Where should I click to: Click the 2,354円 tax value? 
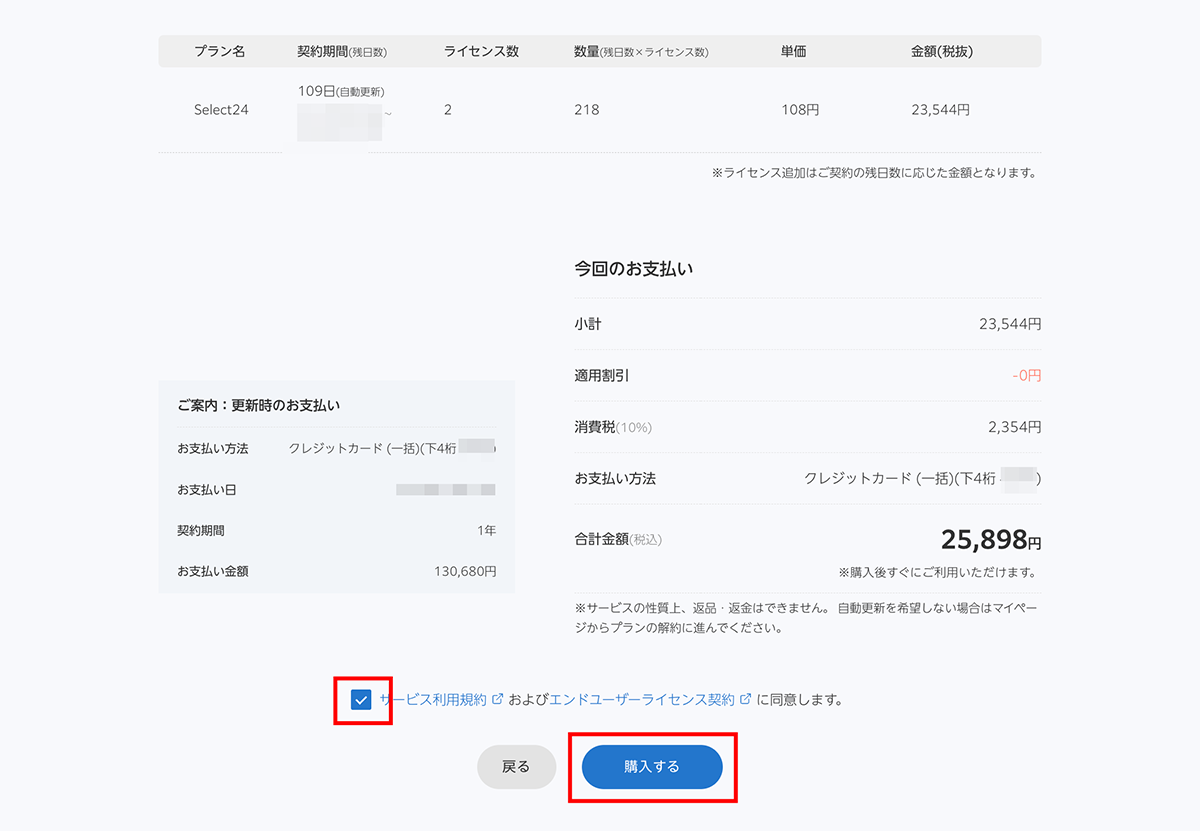tap(1014, 427)
